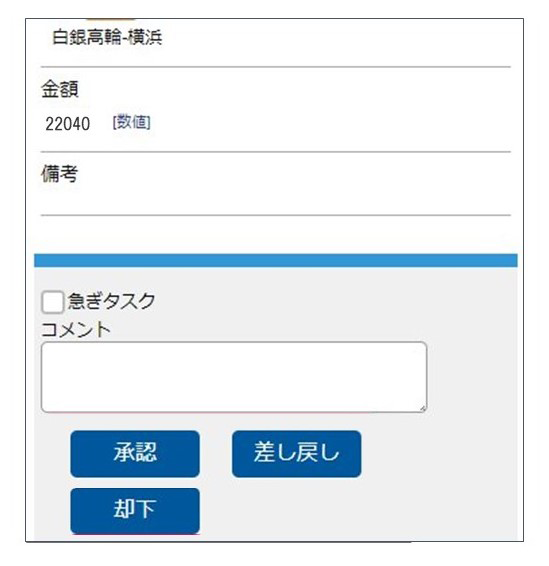Enable the 急ぎタスク checkbox
This screenshot has width=549, height=566.
53,302
